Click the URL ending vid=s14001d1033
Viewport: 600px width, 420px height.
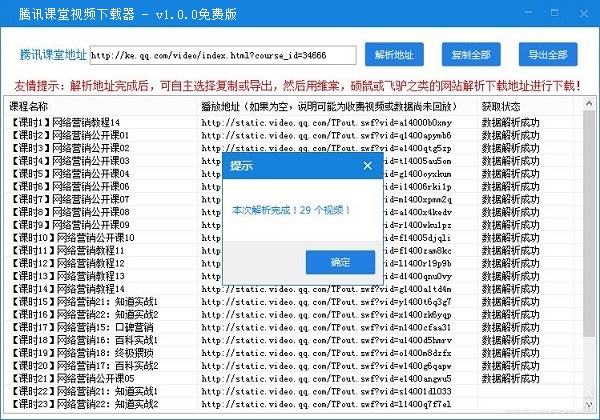pos(326,392)
